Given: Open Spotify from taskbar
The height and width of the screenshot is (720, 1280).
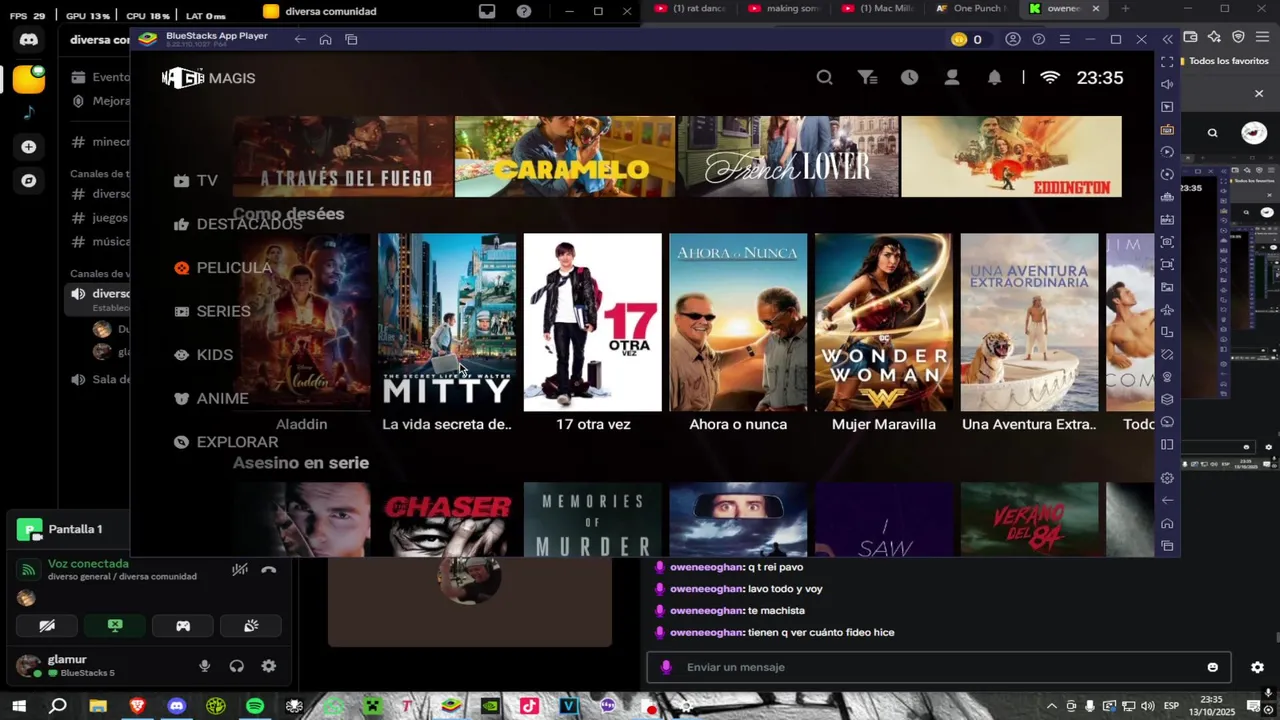Looking at the screenshot, I should click(255, 706).
